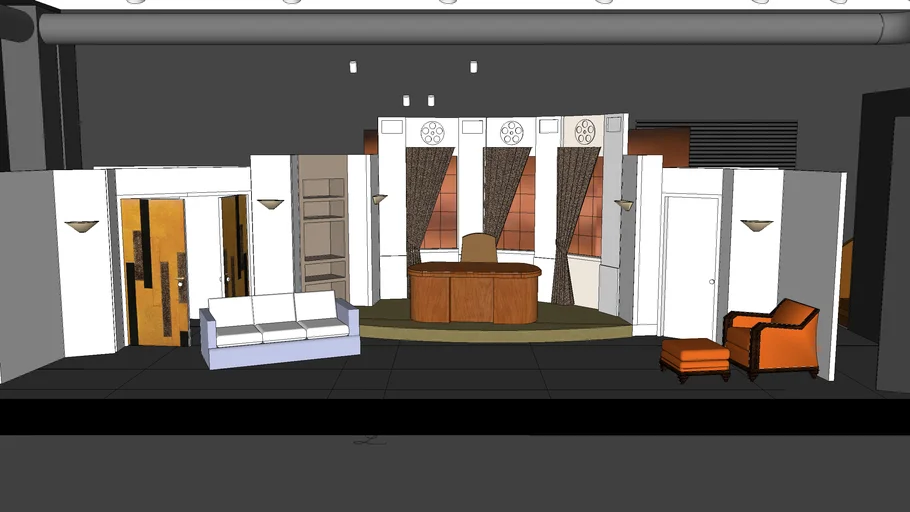Click the white door on right wall

[x=690, y=265]
